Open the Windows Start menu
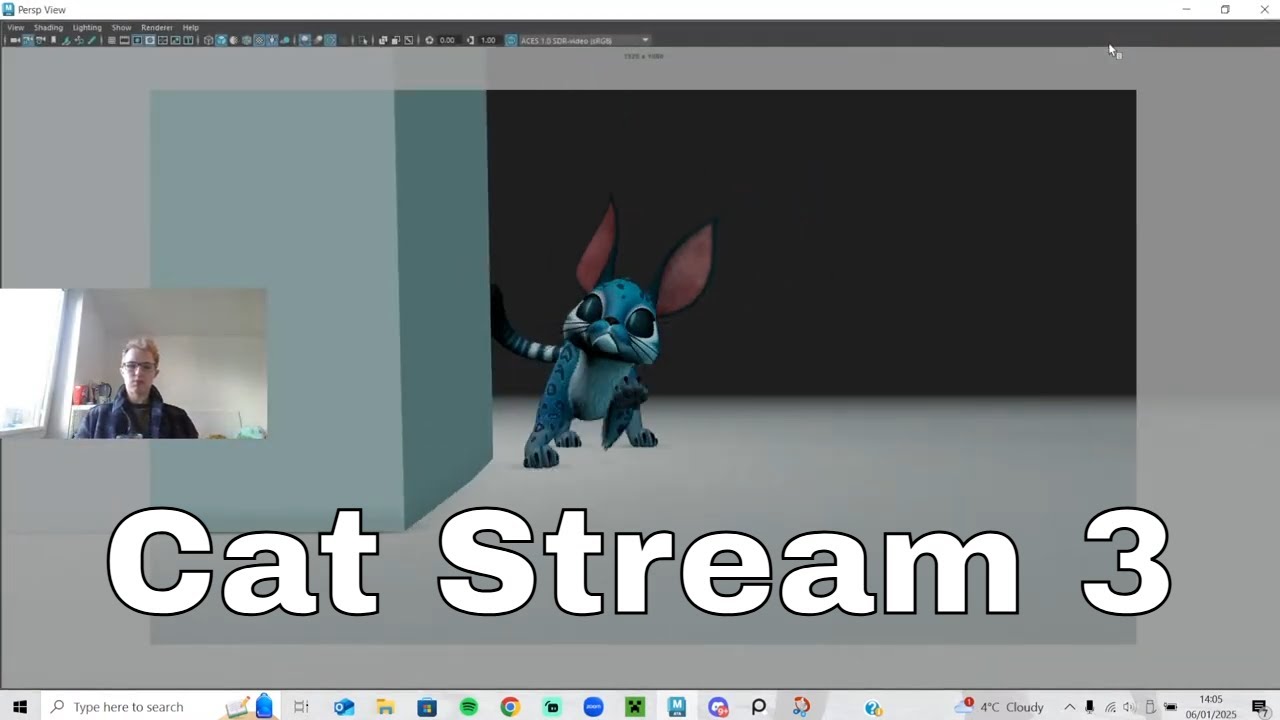The width and height of the screenshot is (1280, 720). 19,707
